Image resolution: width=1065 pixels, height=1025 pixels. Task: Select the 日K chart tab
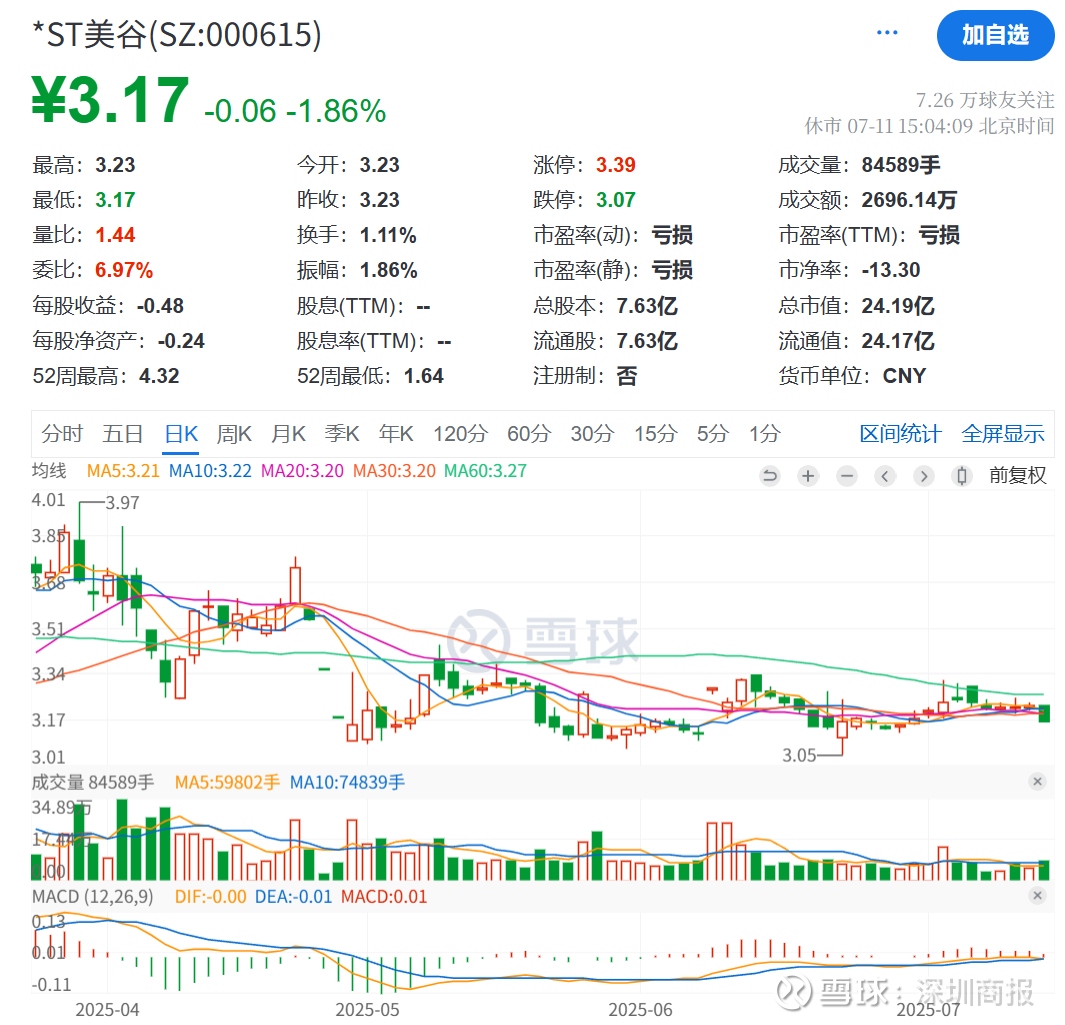pyautogui.click(x=181, y=433)
